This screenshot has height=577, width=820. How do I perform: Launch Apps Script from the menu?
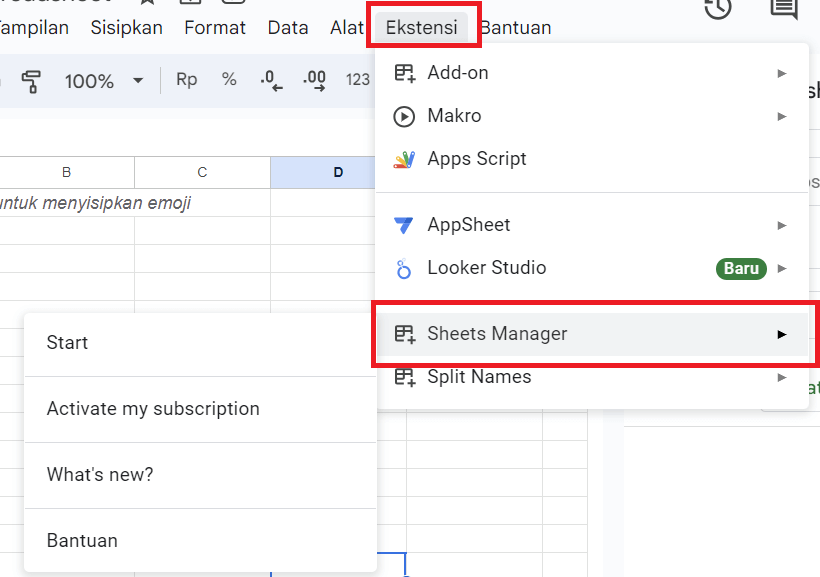476,158
